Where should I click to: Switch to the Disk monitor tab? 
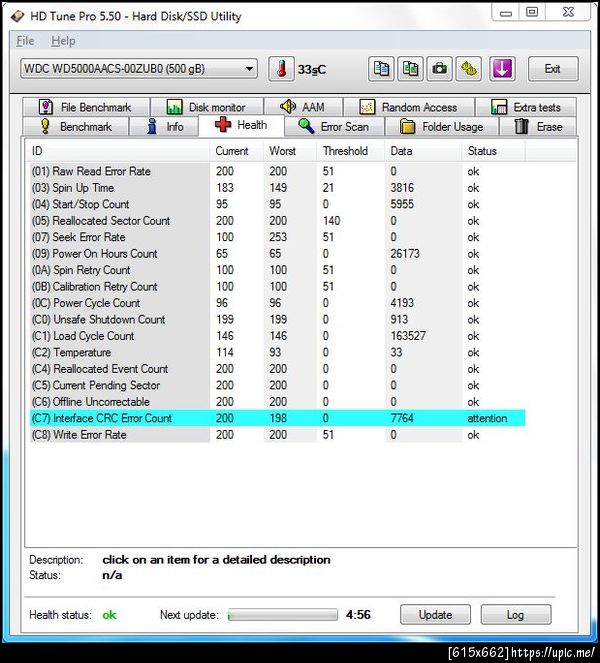[x=207, y=107]
